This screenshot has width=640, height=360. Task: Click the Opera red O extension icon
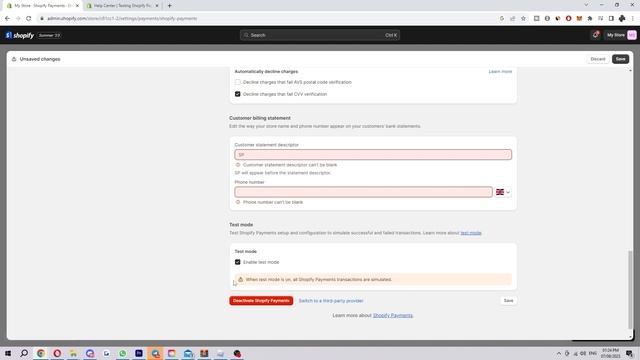point(568,18)
